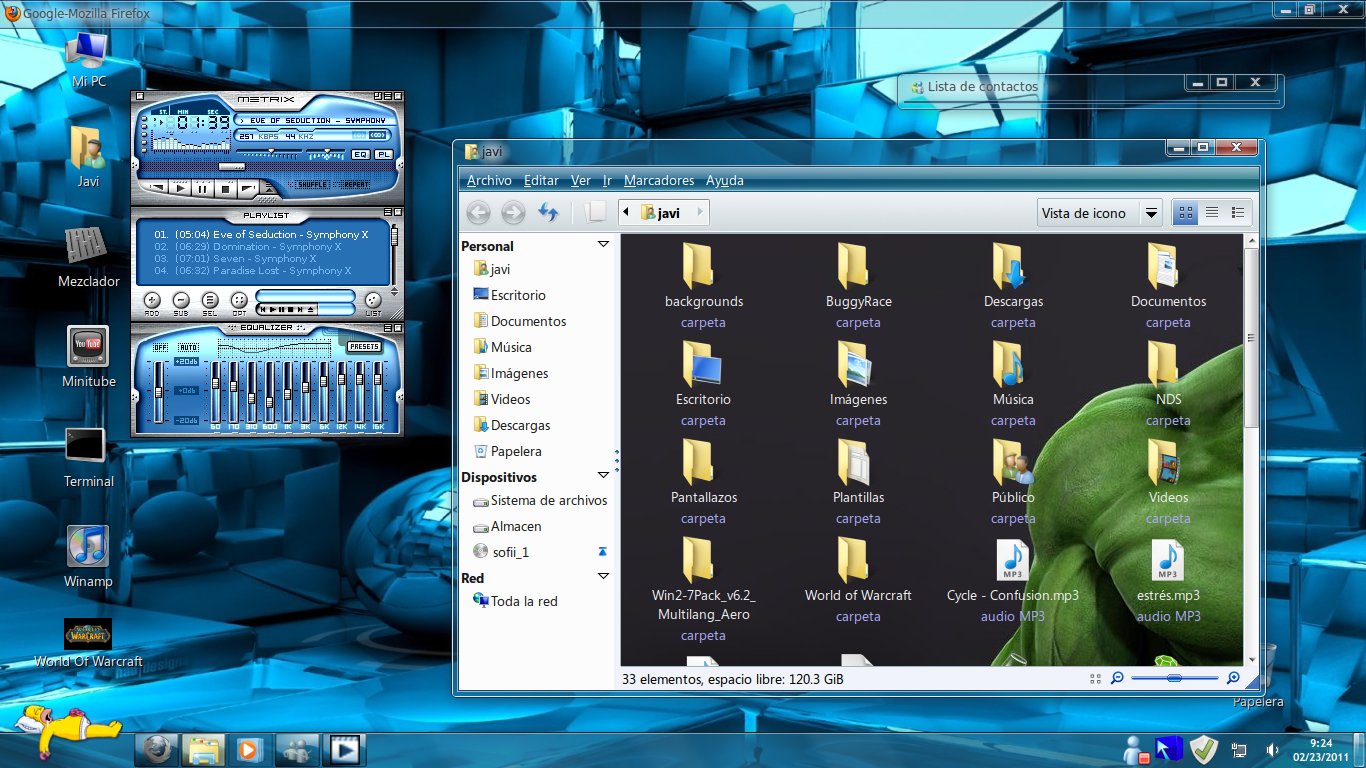Launch the Mezclador desktop icon
The height and width of the screenshot is (768, 1366).
89,255
